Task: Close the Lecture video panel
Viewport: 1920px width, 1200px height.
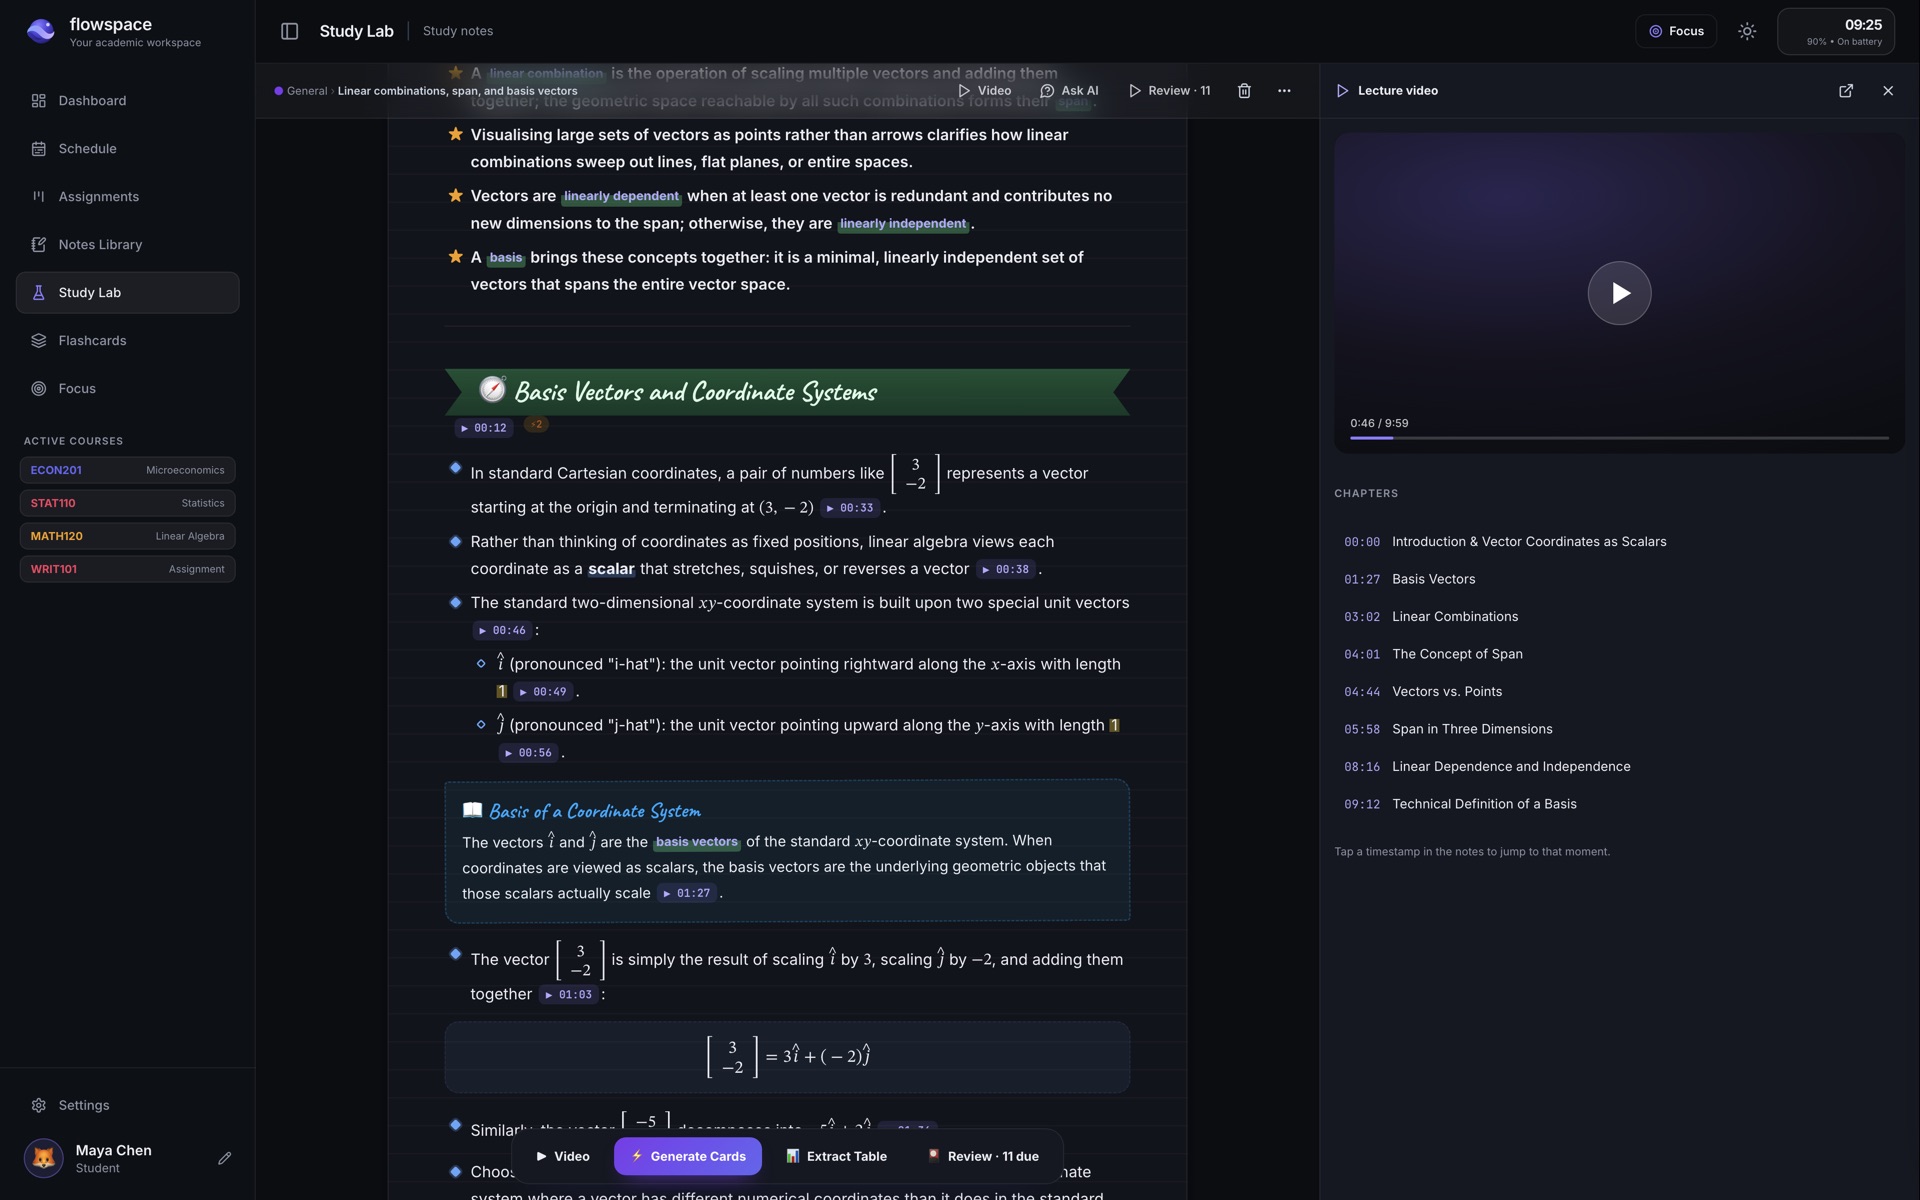Action: (x=1888, y=91)
